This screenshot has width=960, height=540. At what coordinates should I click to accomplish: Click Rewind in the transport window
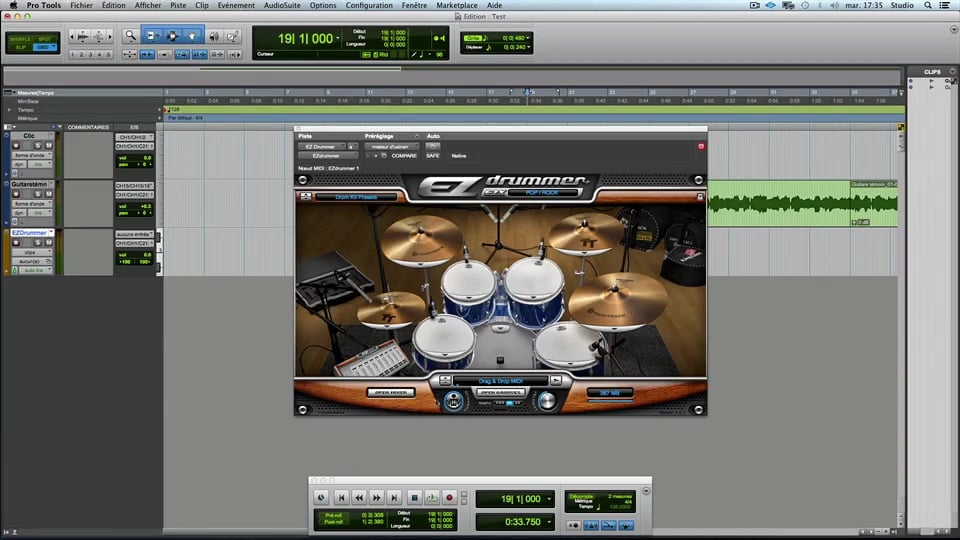coord(359,498)
